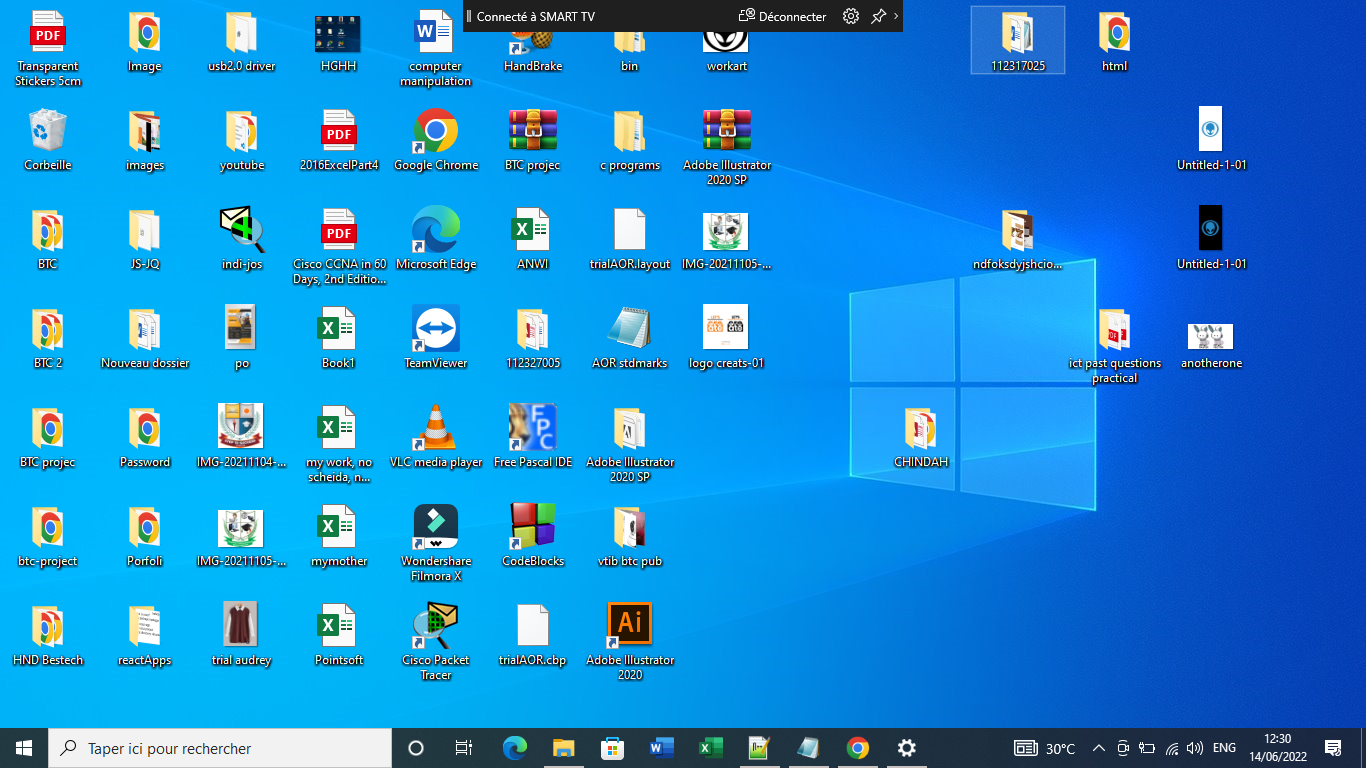Toggle the pin on the connection bar
Screen dimensions: 1366x768
(878, 16)
